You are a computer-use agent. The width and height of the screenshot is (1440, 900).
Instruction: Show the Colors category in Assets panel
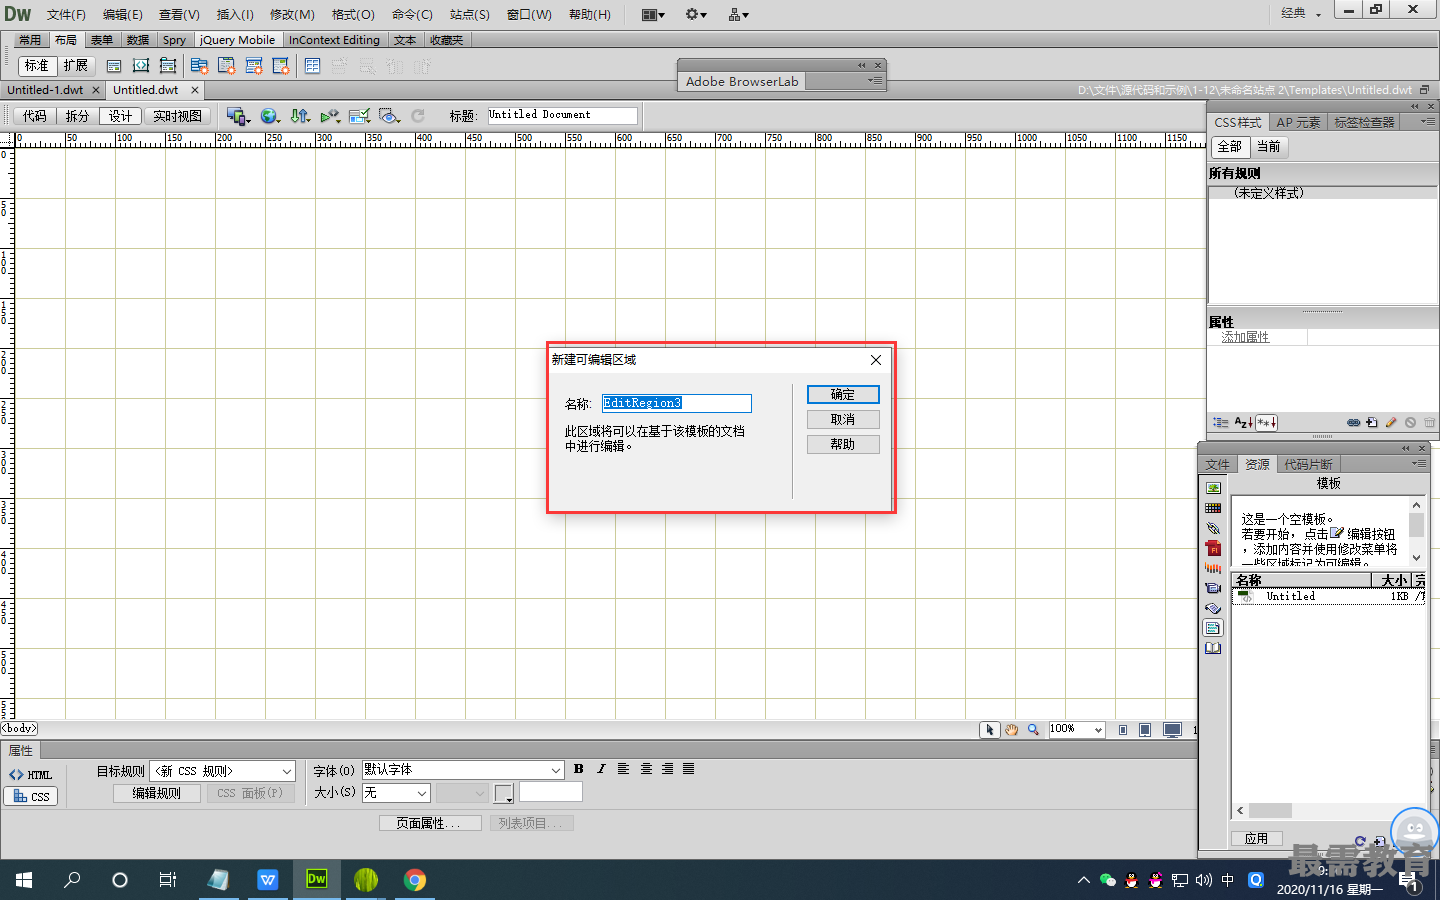[x=1213, y=508]
